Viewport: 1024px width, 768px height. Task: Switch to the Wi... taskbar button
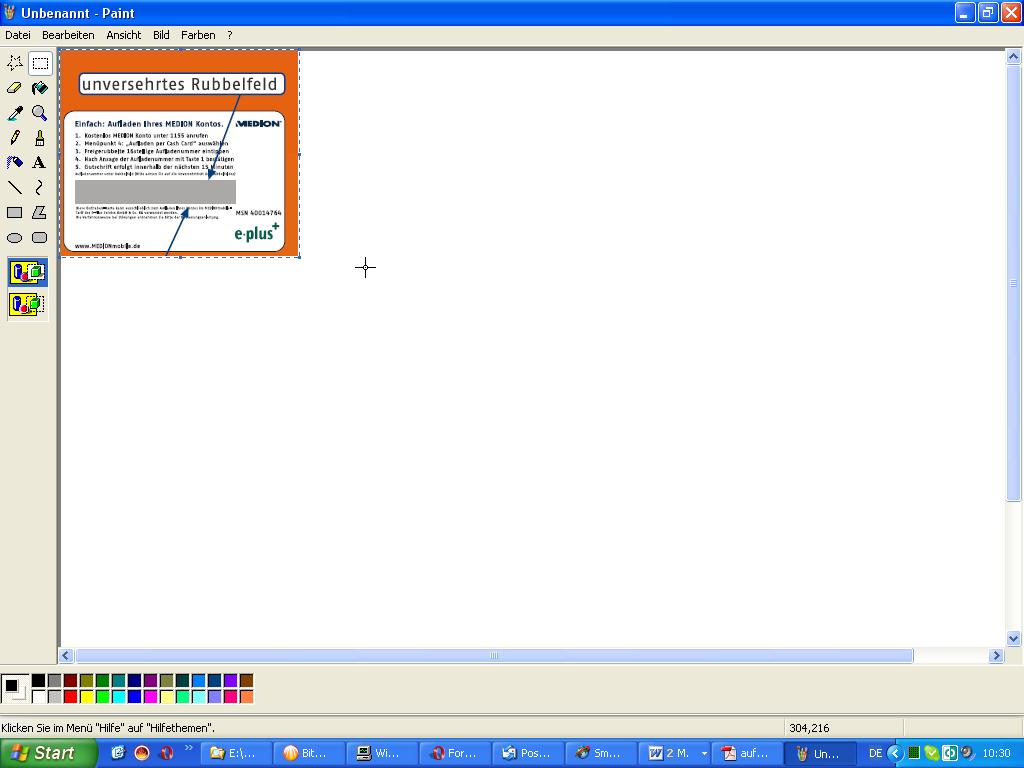coord(381,753)
